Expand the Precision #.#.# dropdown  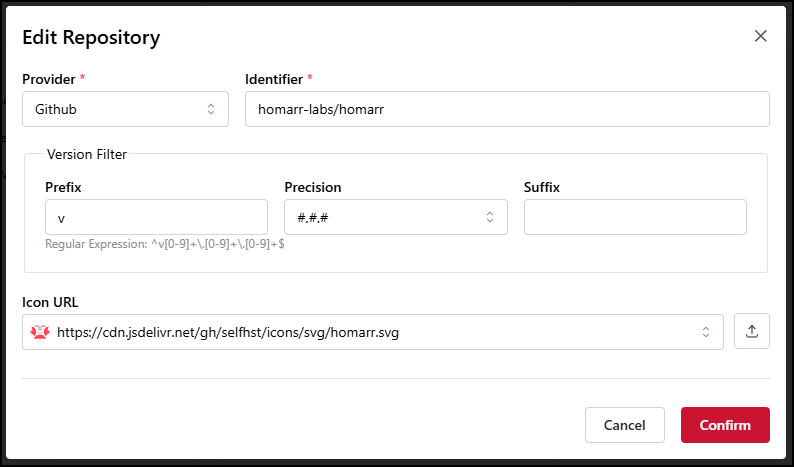tap(395, 217)
